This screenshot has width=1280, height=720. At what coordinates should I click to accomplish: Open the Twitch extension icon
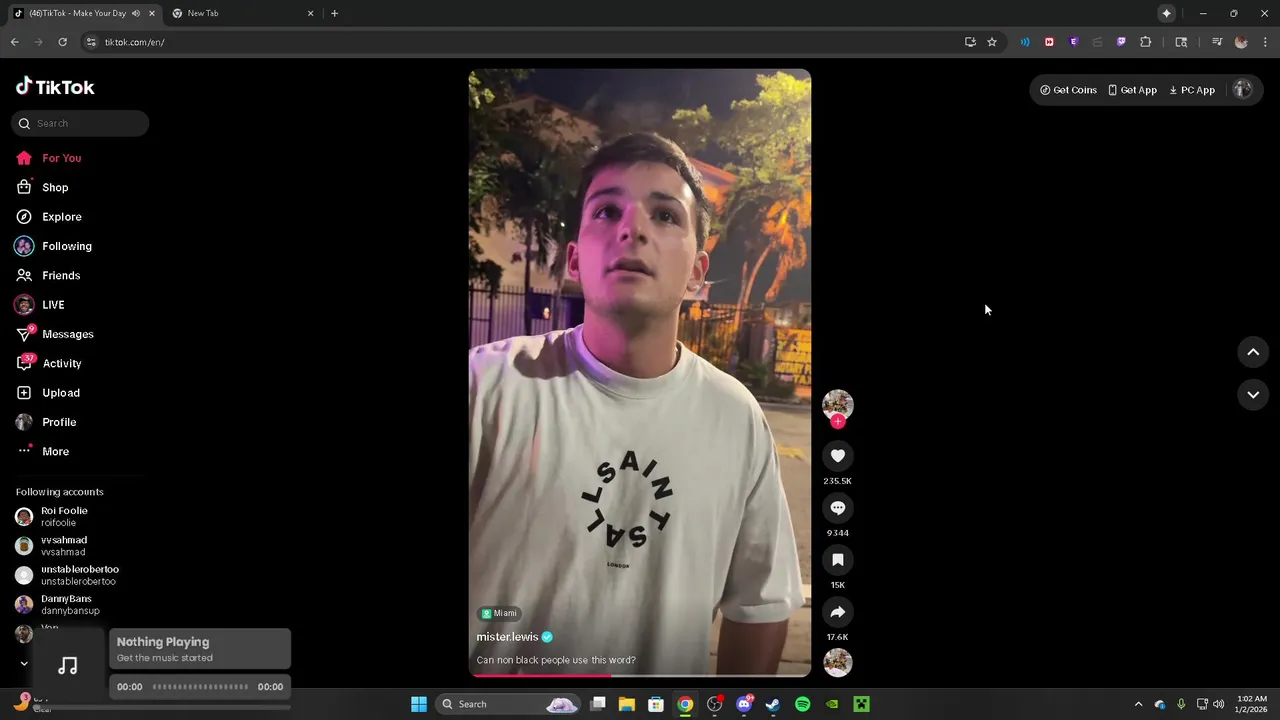point(1121,42)
